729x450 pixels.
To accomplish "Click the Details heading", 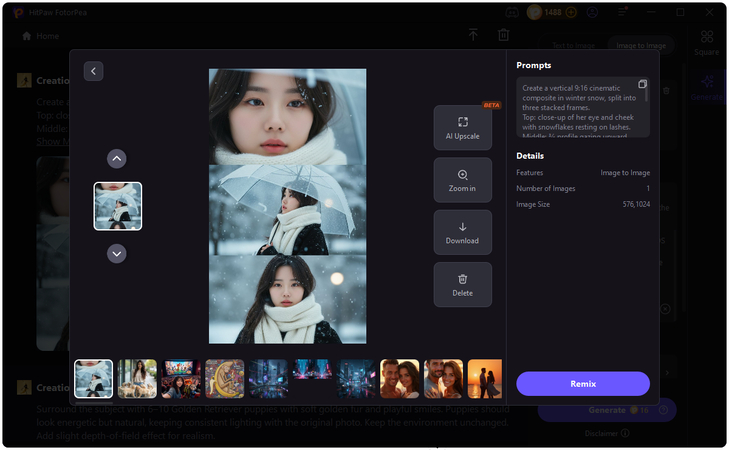I will (530, 156).
